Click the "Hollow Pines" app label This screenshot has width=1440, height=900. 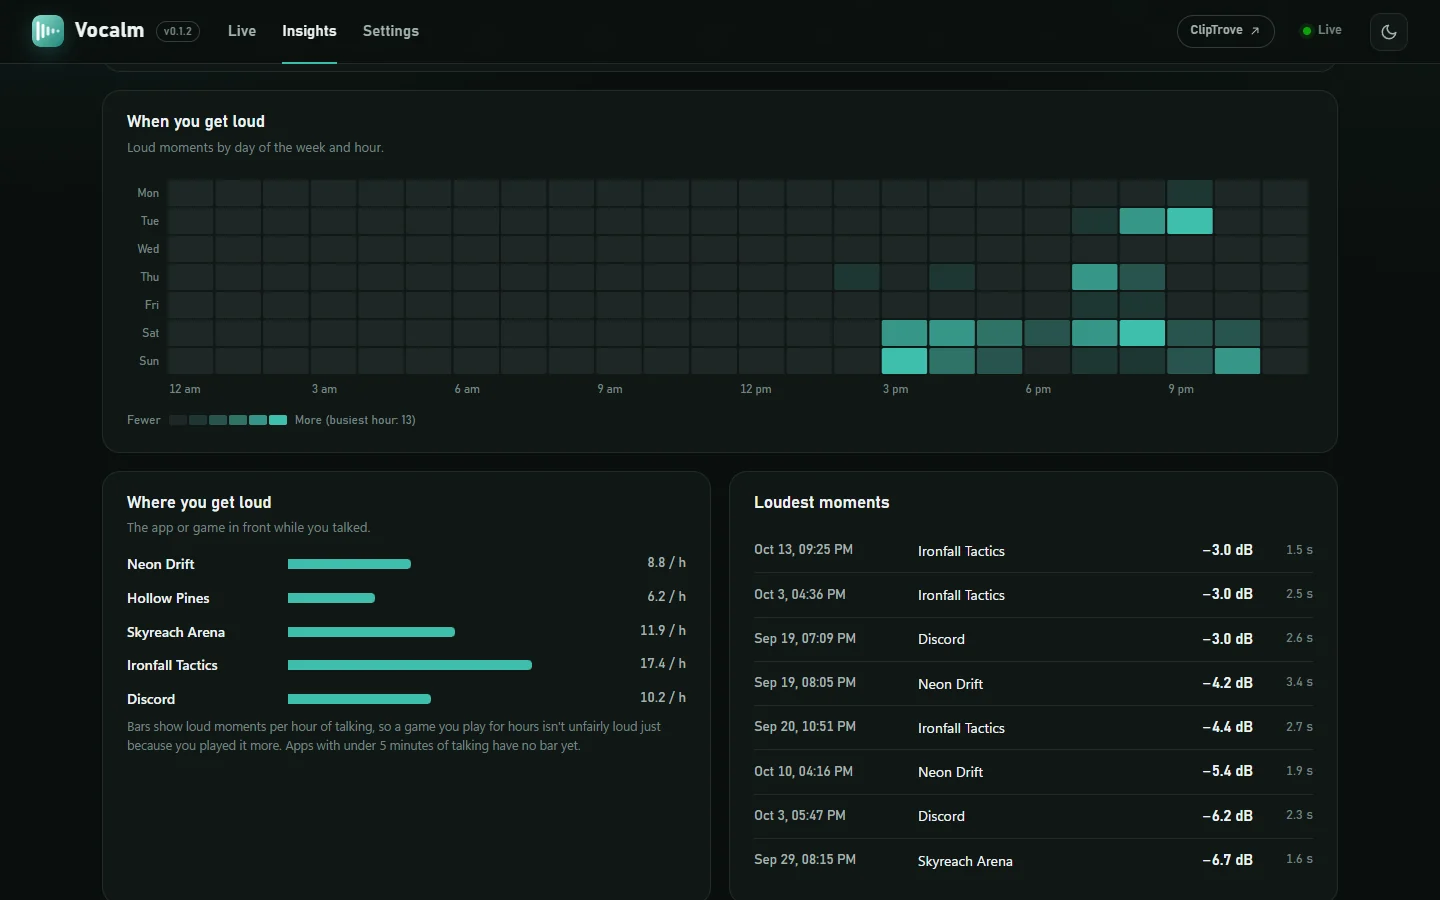click(x=168, y=598)
